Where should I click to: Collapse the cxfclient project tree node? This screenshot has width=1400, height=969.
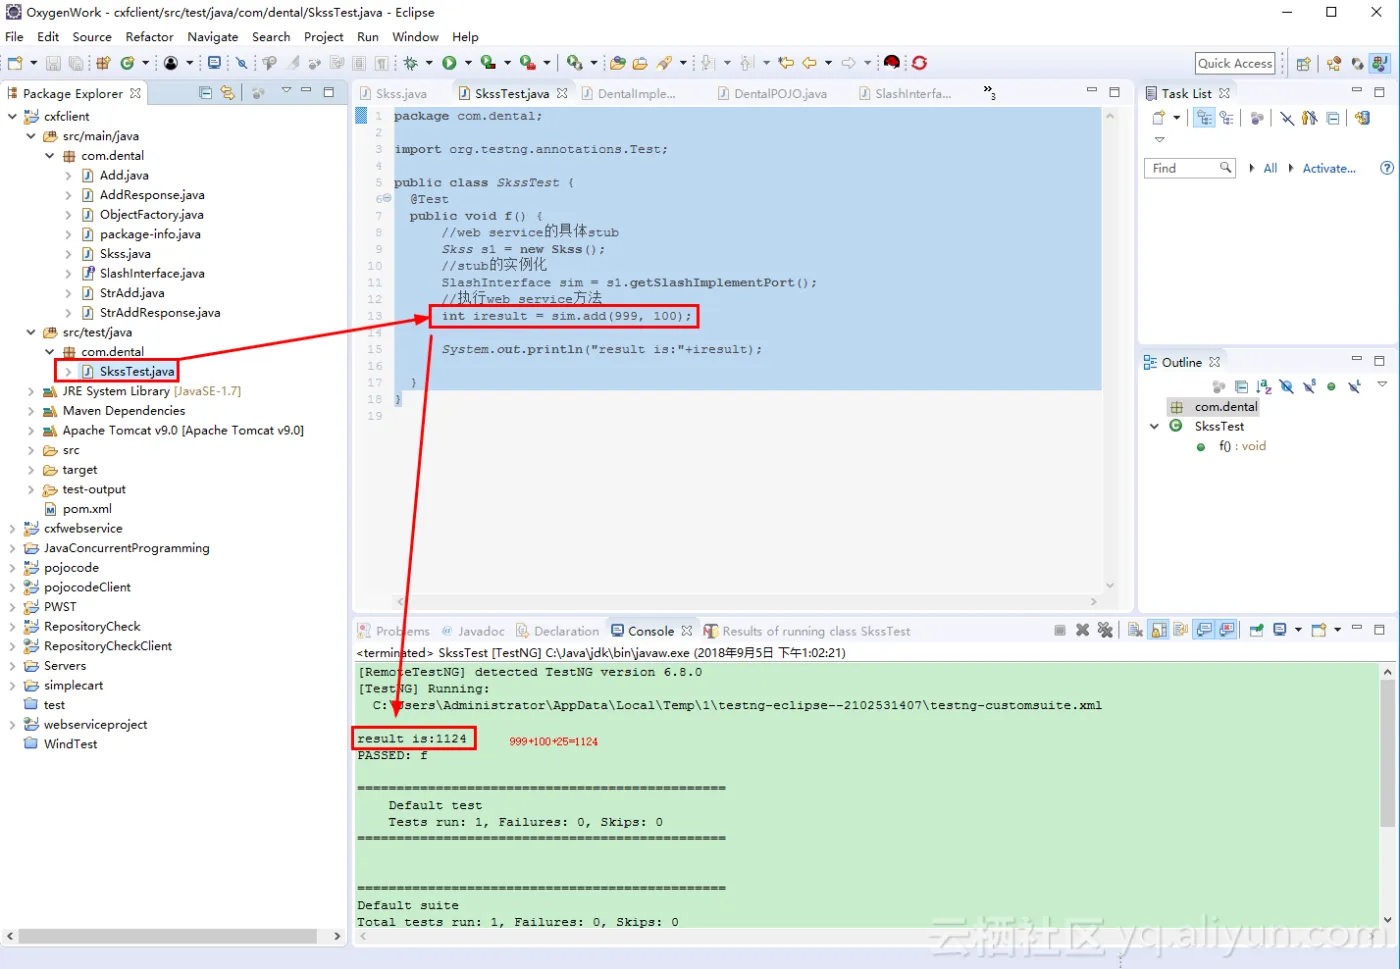tap(12, 116)
